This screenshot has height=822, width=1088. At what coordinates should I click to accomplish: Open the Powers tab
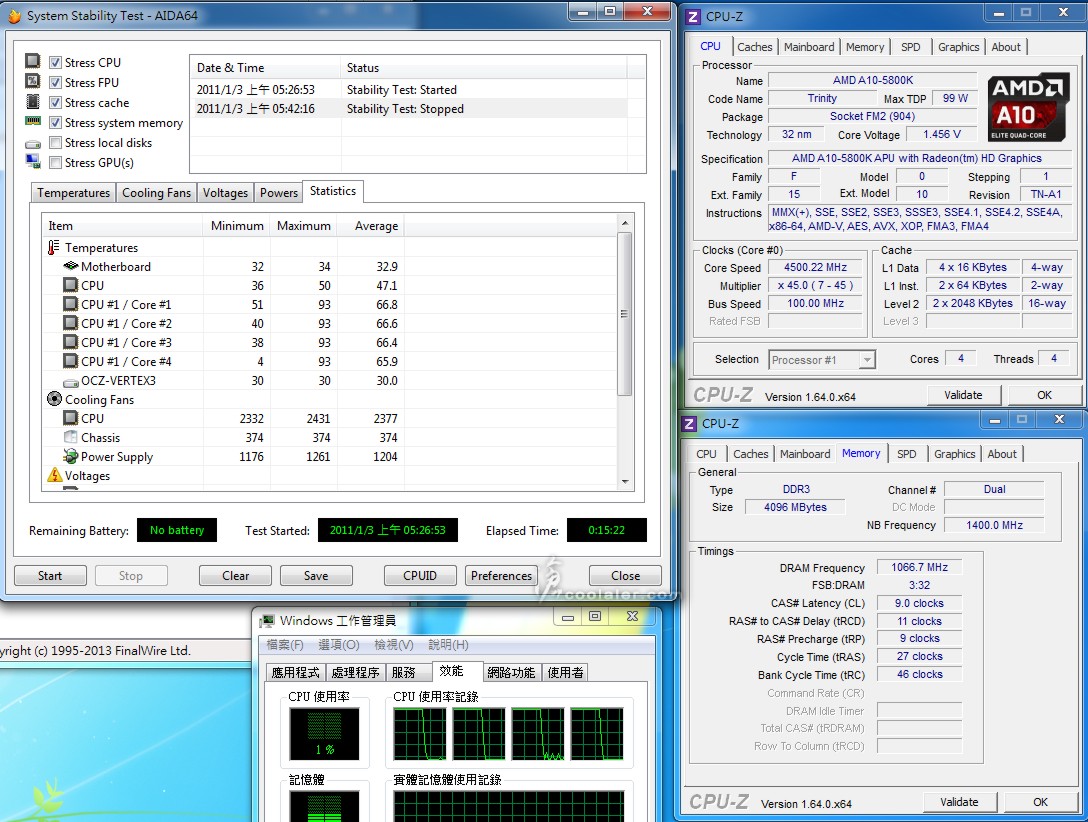point(278,193)
